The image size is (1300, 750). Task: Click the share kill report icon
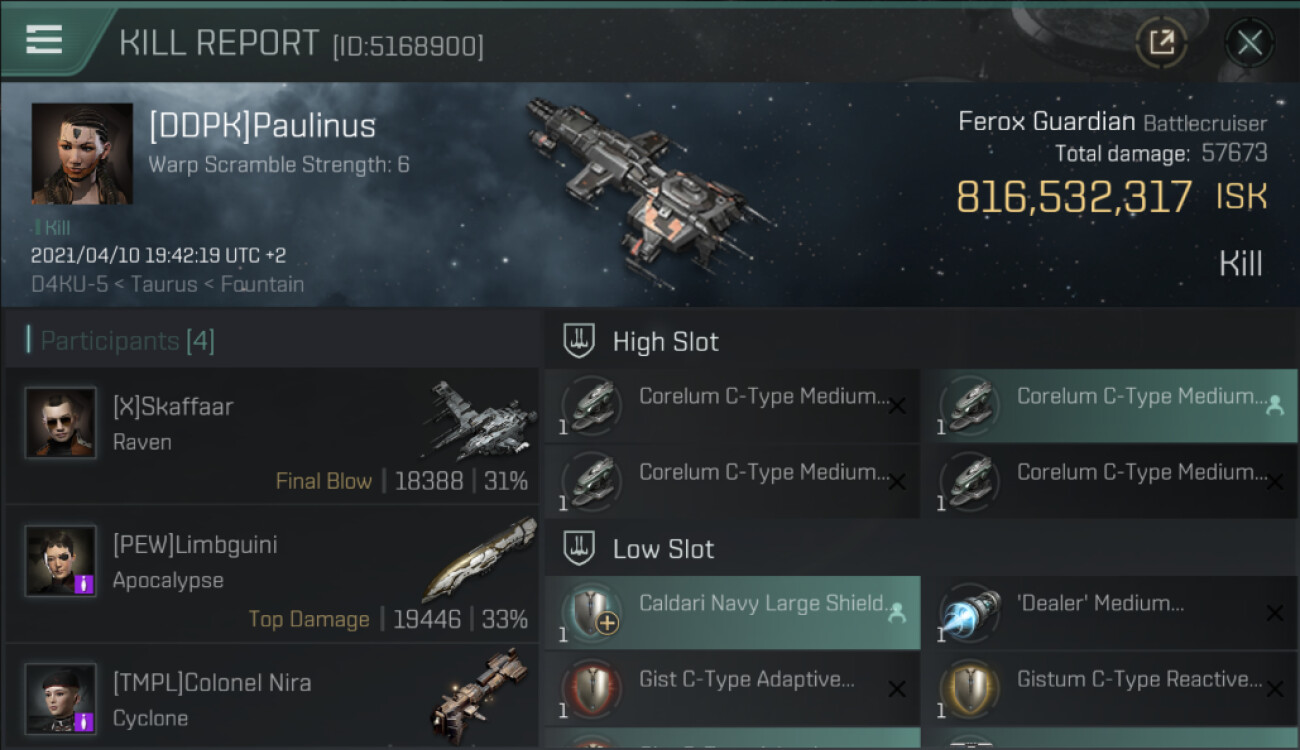pos(1161,42)
